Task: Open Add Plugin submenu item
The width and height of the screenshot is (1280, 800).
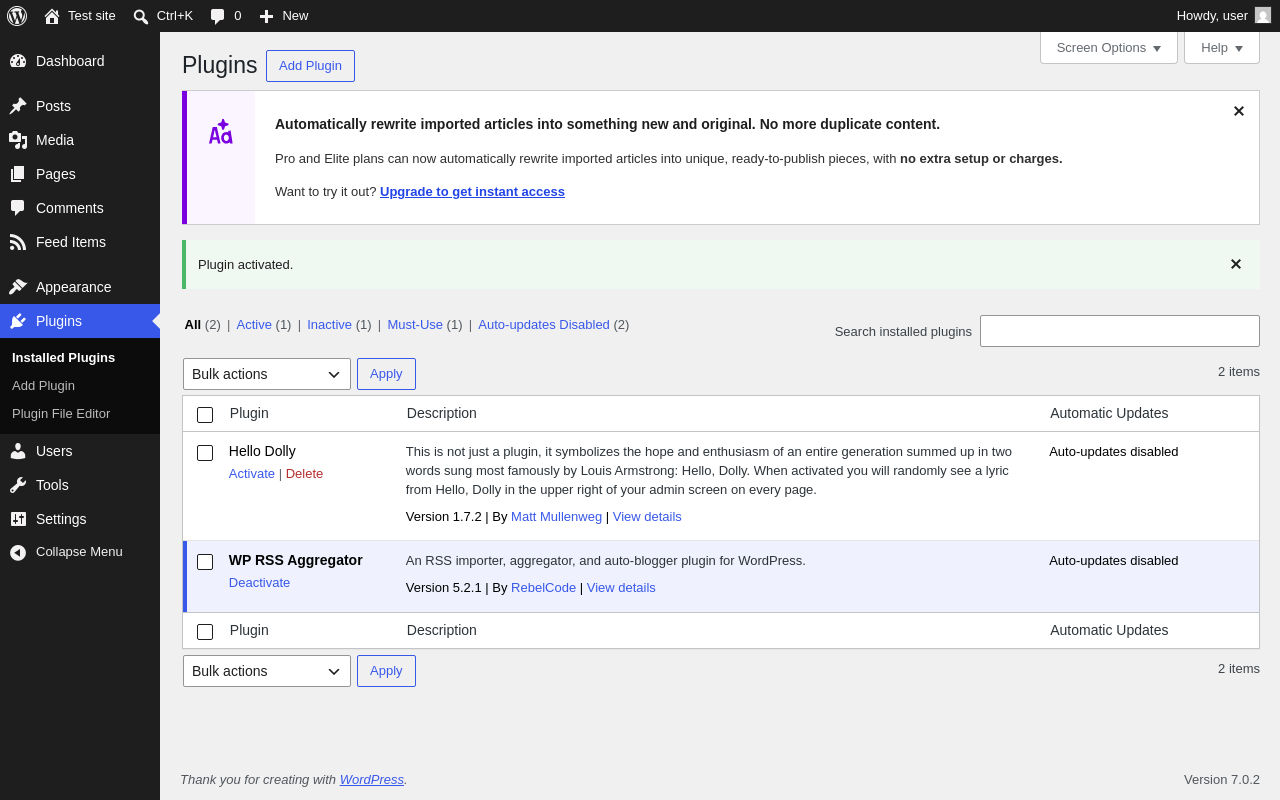Action: click(43, 385)
